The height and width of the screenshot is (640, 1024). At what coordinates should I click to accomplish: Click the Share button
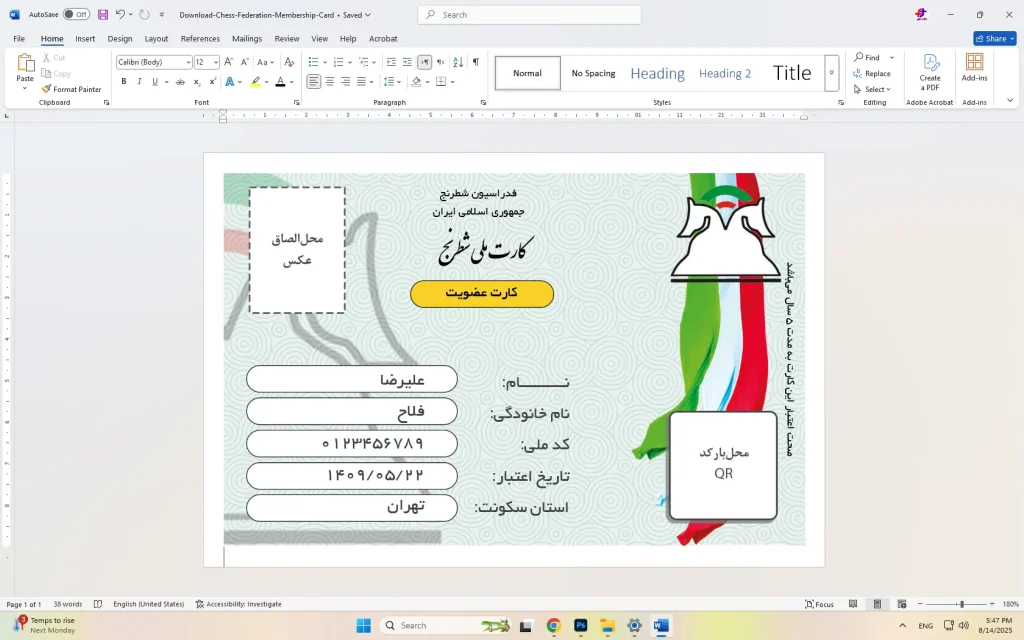995,39
